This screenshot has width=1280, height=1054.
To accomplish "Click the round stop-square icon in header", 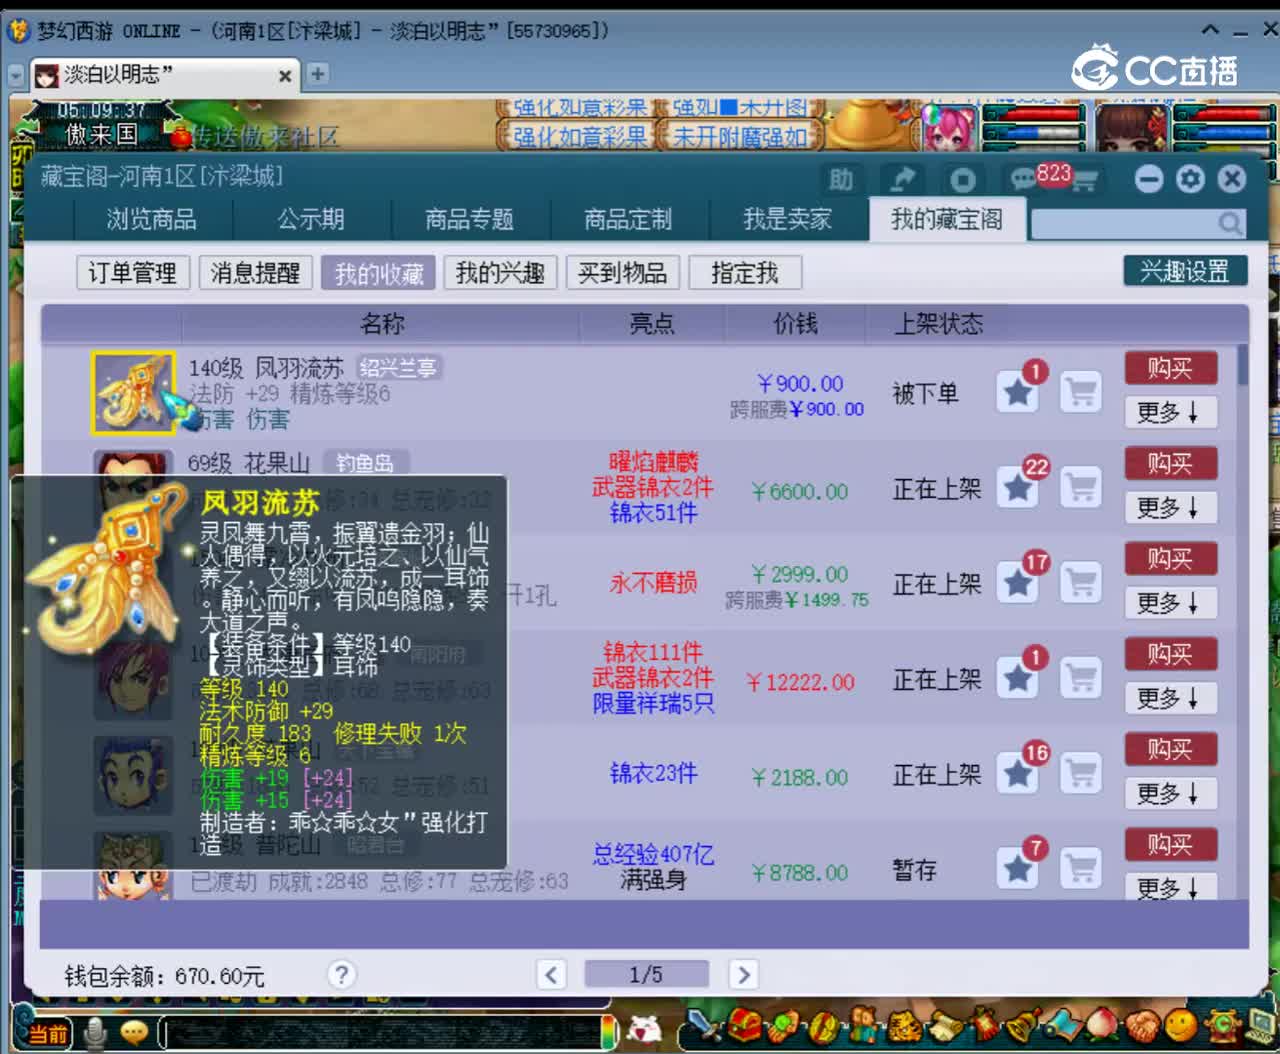I will tap(963, 179).
